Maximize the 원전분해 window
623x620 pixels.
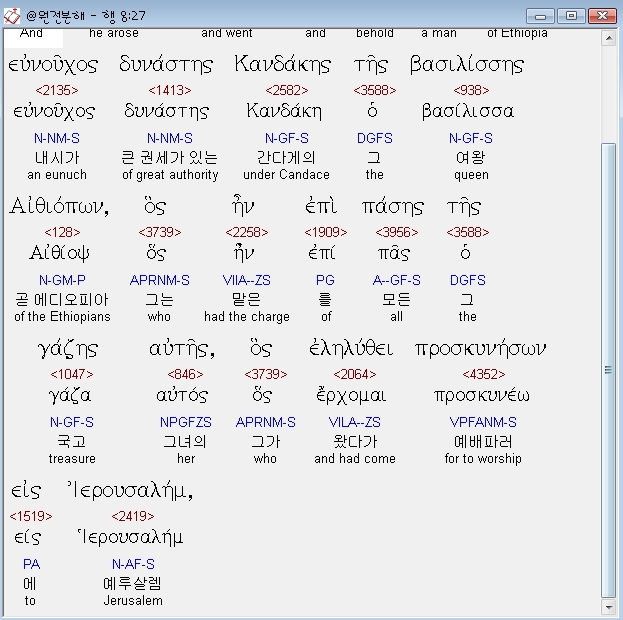(x=571, y=16)
